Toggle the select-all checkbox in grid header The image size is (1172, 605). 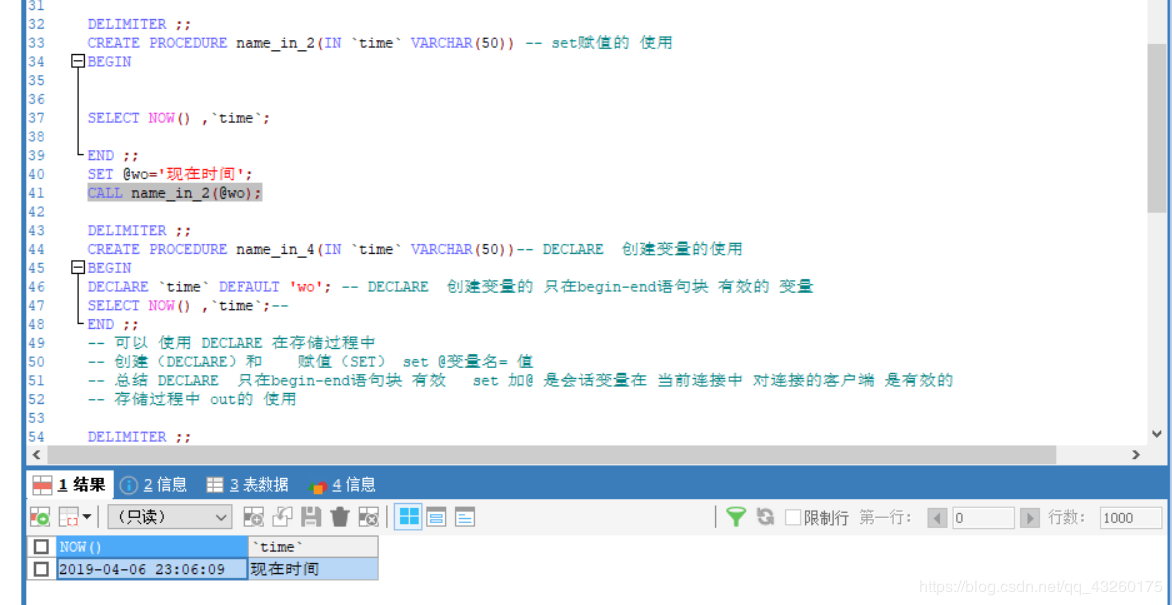pos(41,547)
